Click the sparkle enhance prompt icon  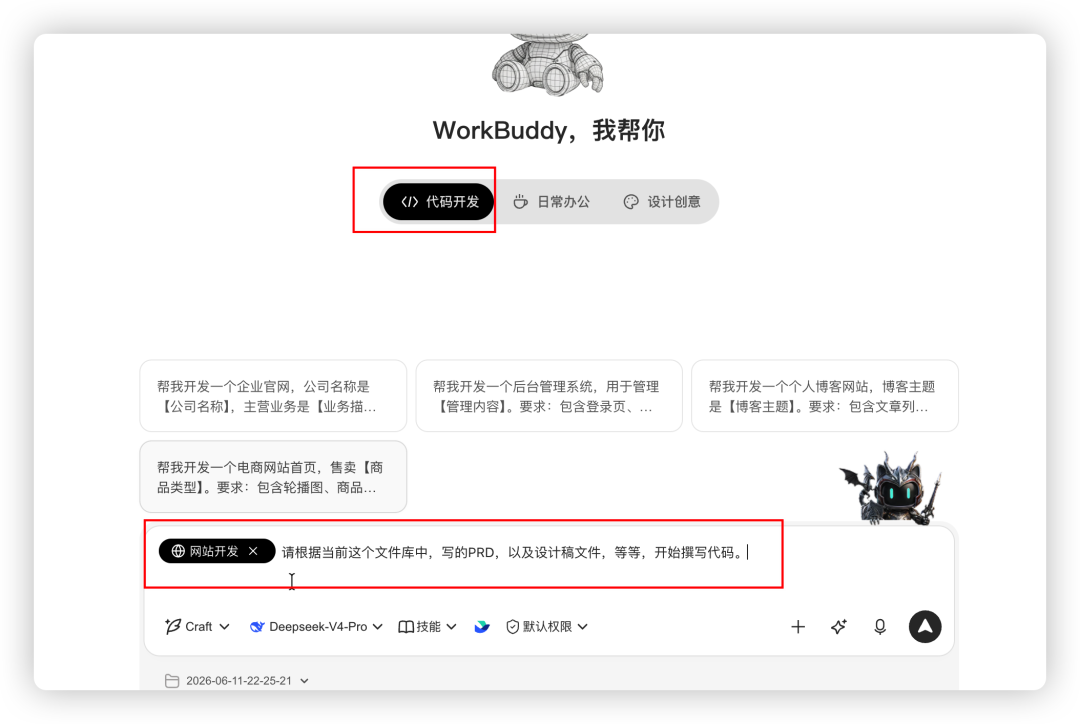click(x=838, y=627)
